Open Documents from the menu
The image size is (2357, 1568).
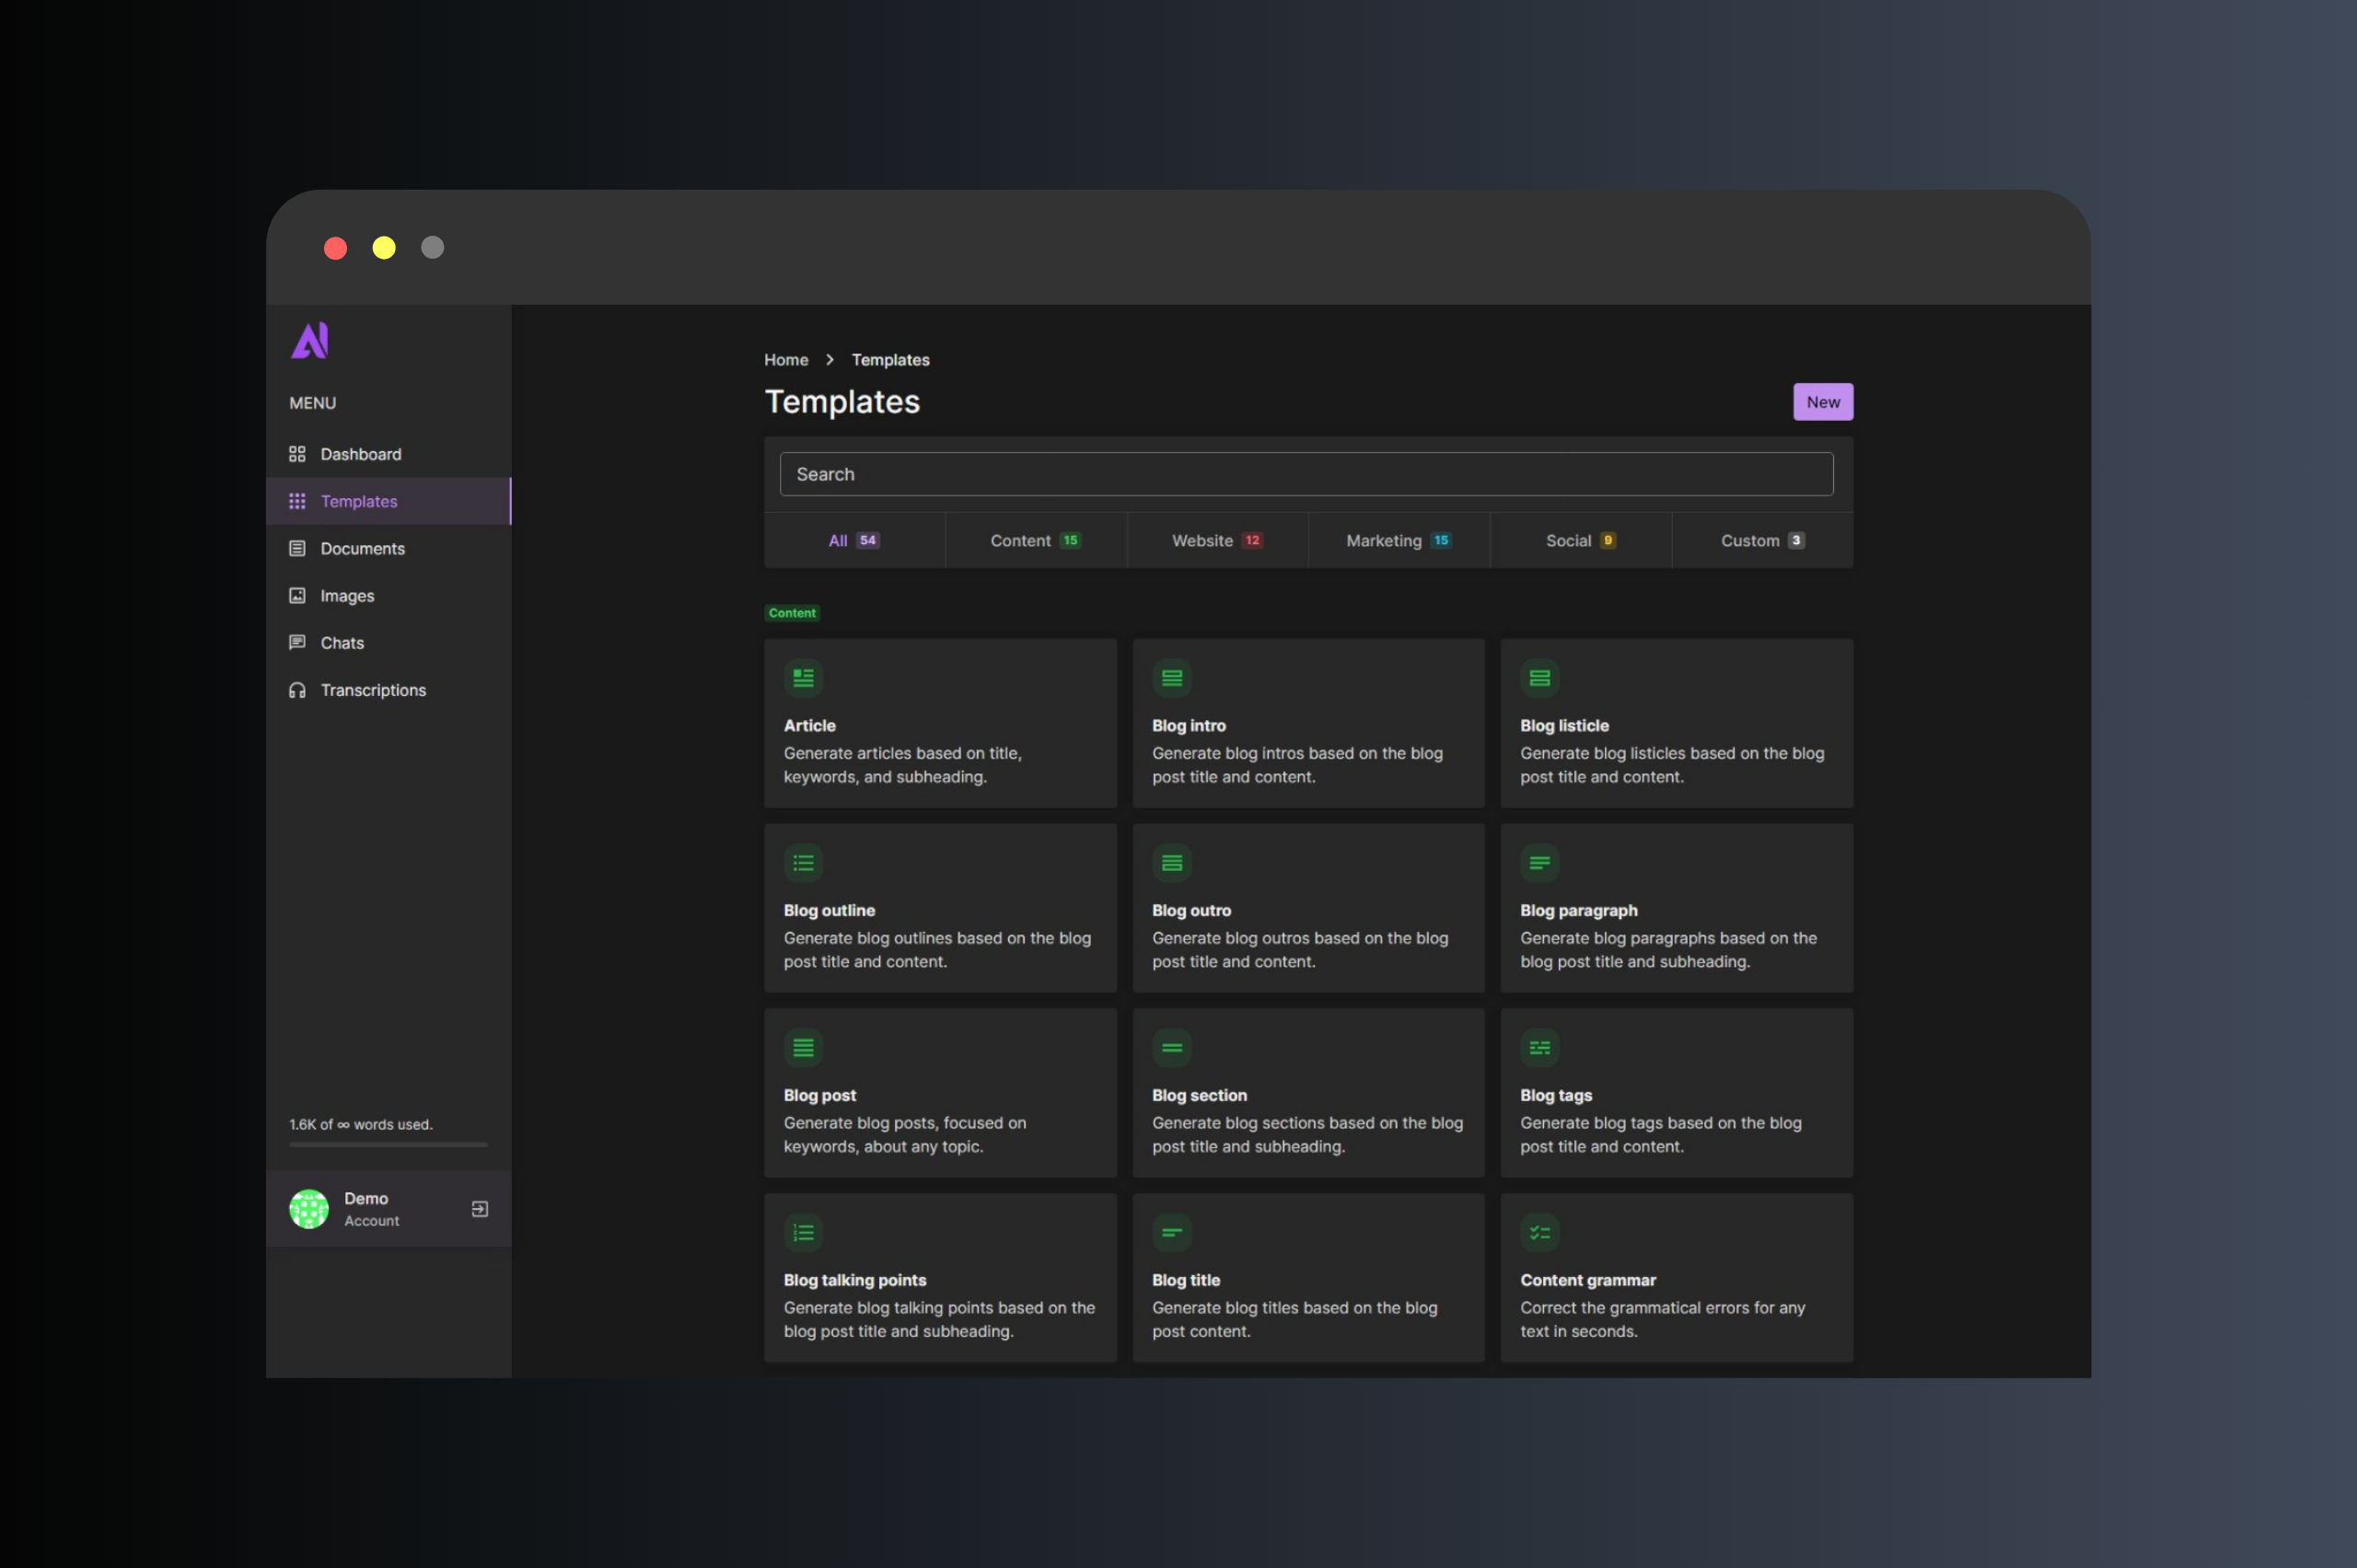pyautogui.click(x=362, y=549)
